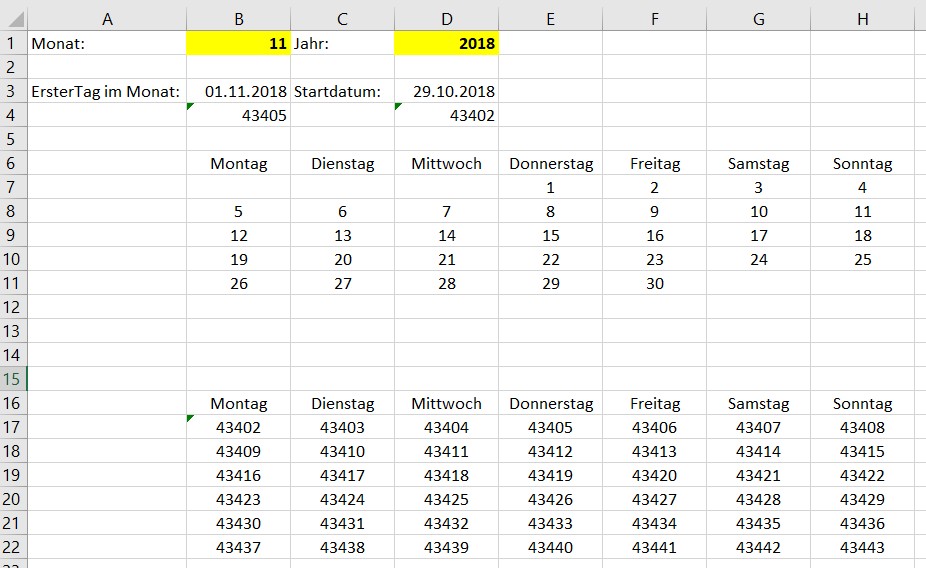926x568 pixels.
Task: Select the Montag header in row 16
Action: [x=238, y=403]
